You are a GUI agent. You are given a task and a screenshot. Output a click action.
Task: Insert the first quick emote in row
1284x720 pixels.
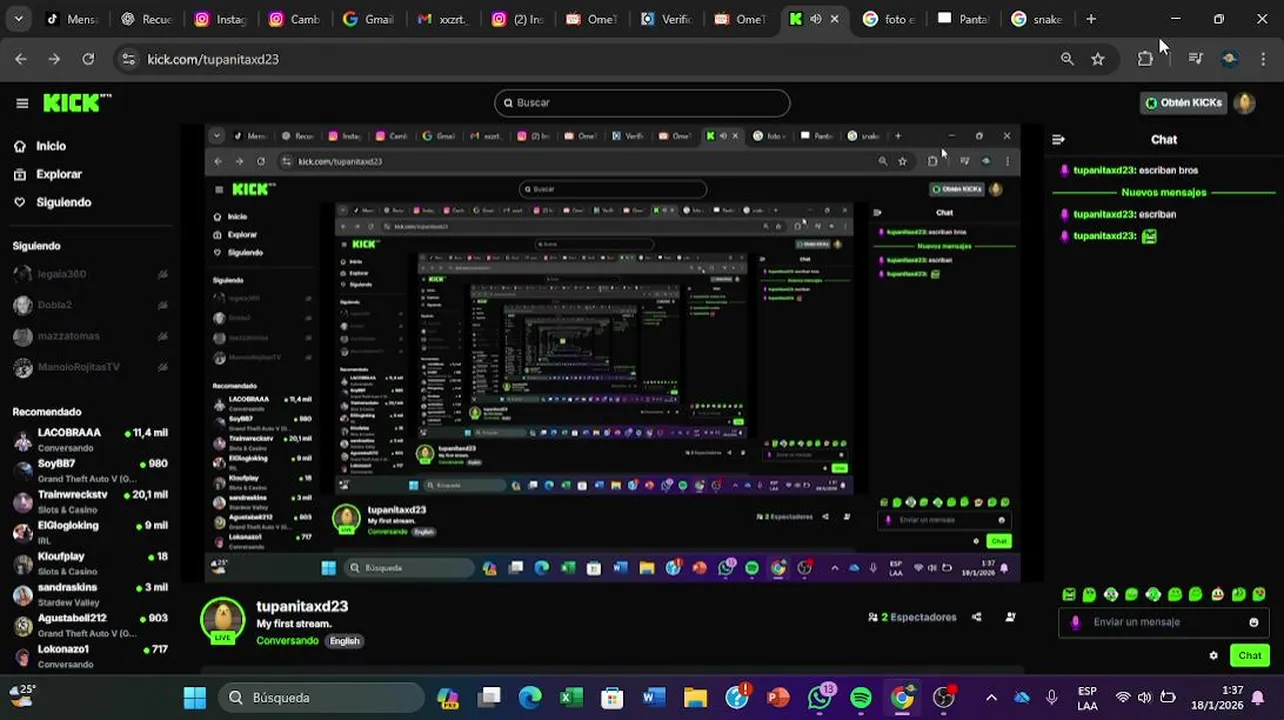tap(1069, 594)
